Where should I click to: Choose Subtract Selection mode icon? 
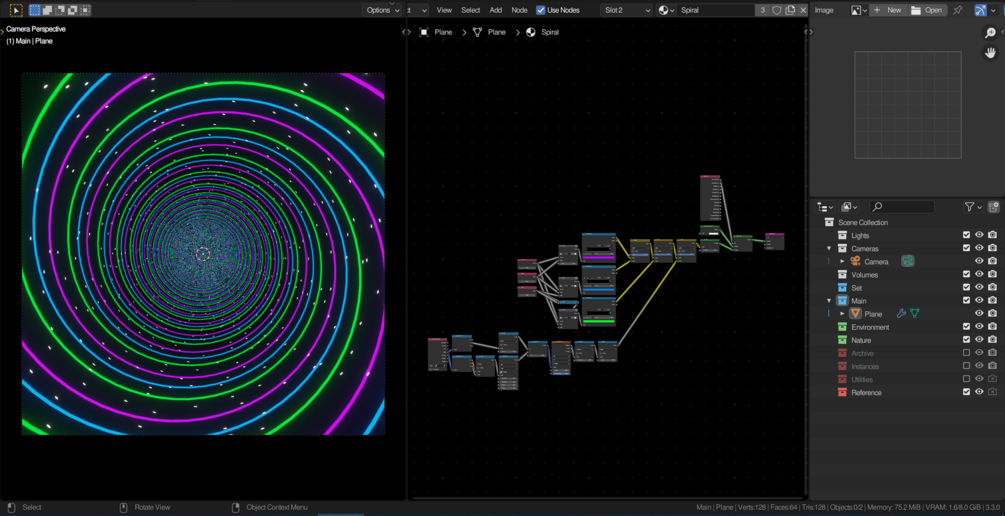(60, 10)
